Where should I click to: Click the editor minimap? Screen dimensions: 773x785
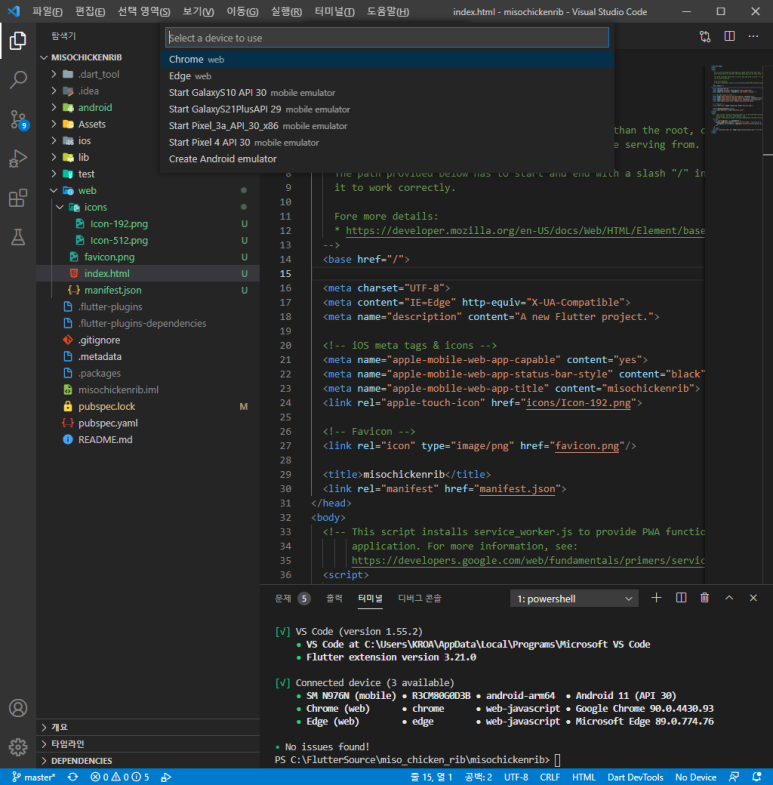coord(736,100)
